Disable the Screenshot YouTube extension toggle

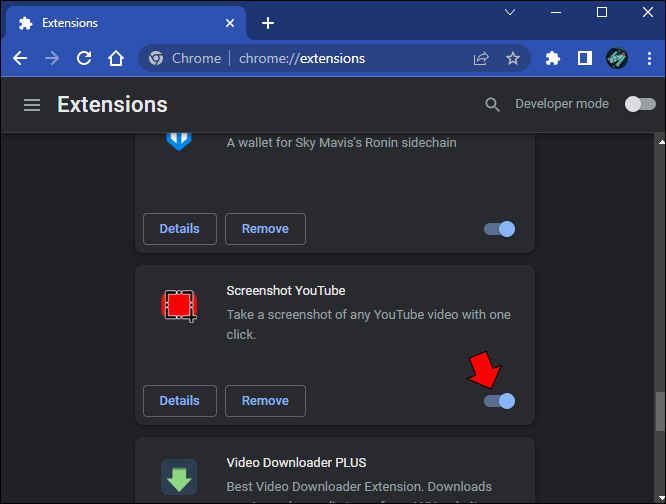pyautogui.click(x=500, y=401)
